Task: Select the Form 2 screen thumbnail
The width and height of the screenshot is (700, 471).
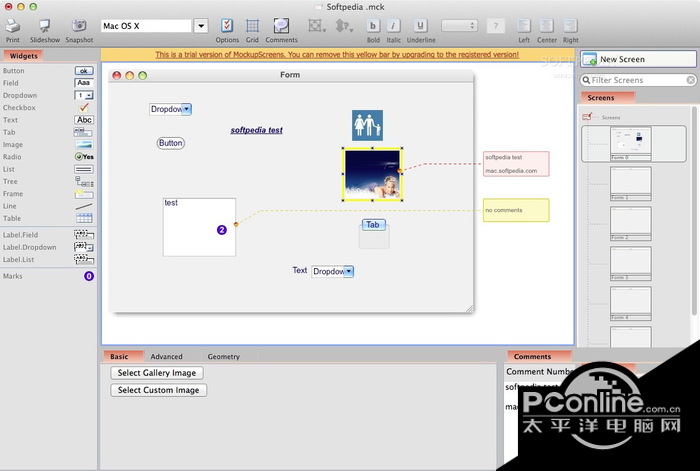Action: click(x=630, y=224)
